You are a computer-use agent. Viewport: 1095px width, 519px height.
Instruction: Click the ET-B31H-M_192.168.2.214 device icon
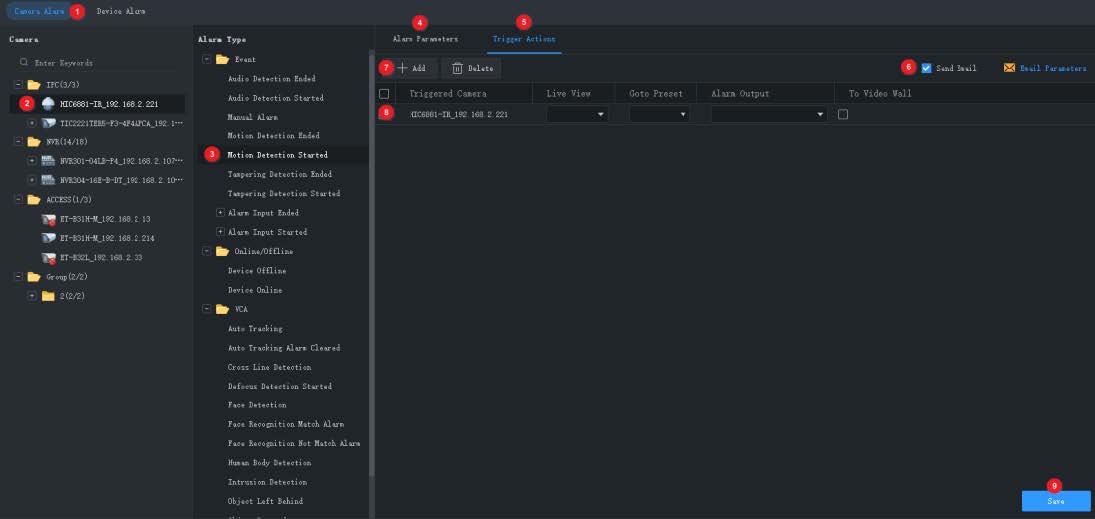47,238
